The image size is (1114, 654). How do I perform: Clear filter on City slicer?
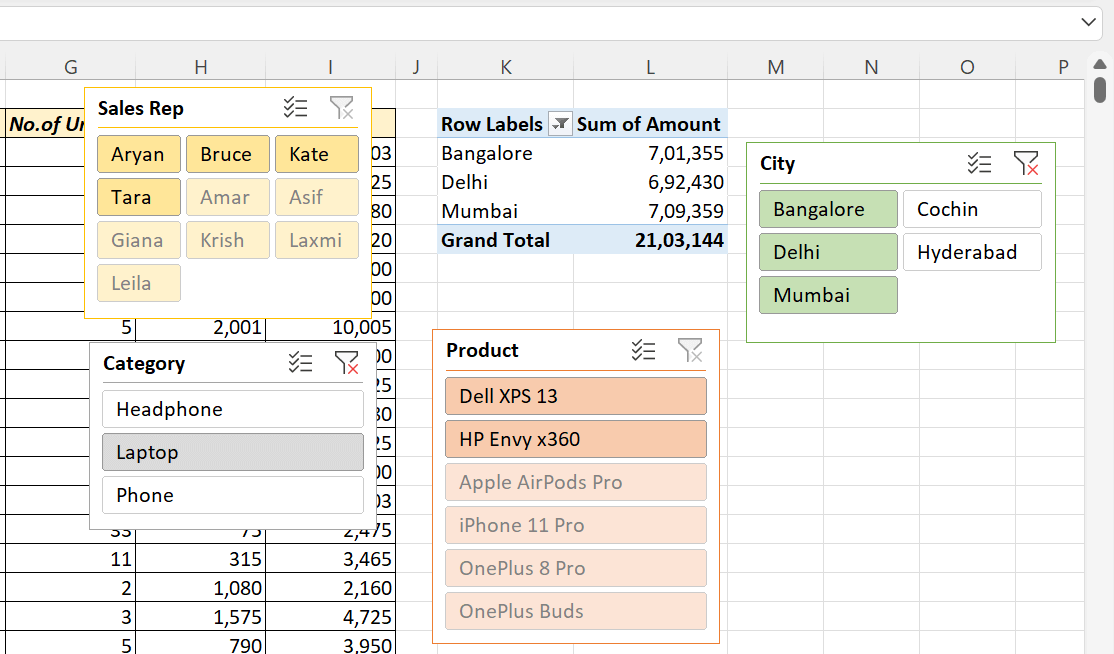point(1025,163)
